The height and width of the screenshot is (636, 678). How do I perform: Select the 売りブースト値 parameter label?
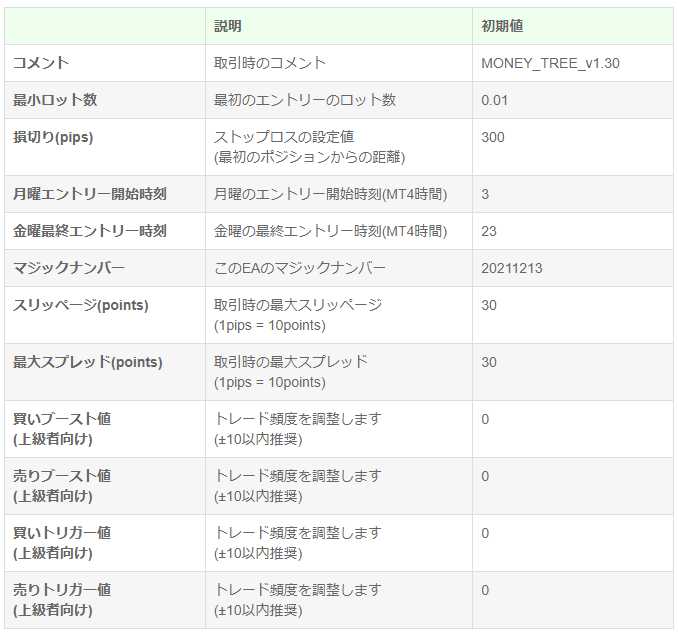point(62,476)
